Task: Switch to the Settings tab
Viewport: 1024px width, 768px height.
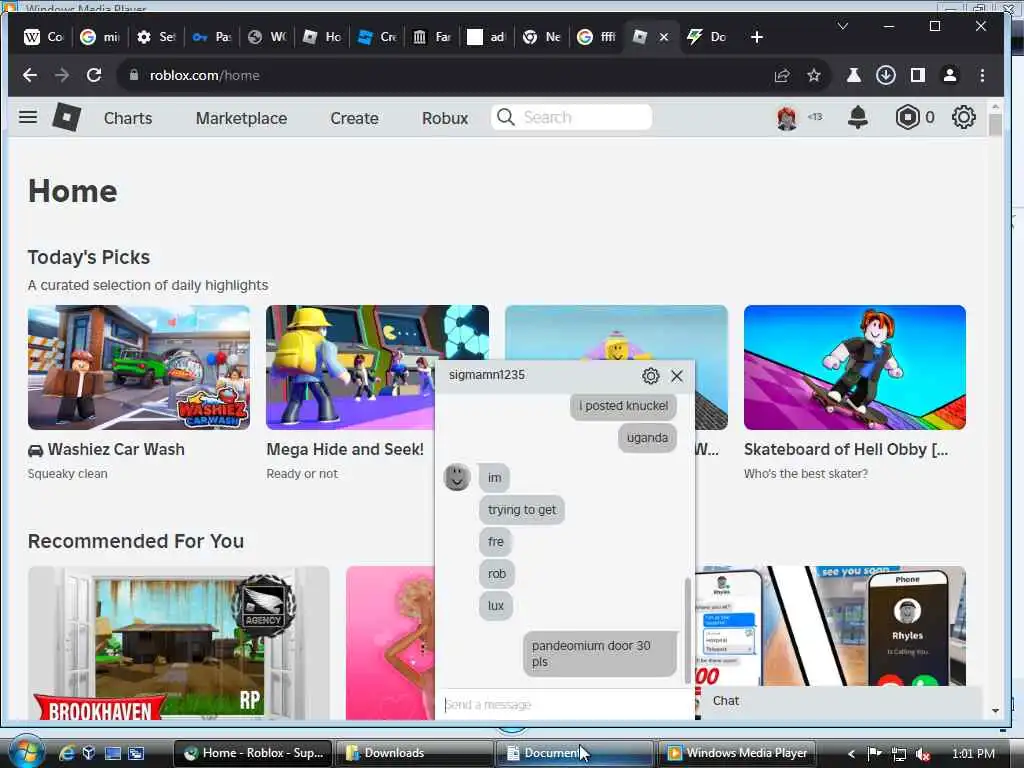Action: click(156, 37)
